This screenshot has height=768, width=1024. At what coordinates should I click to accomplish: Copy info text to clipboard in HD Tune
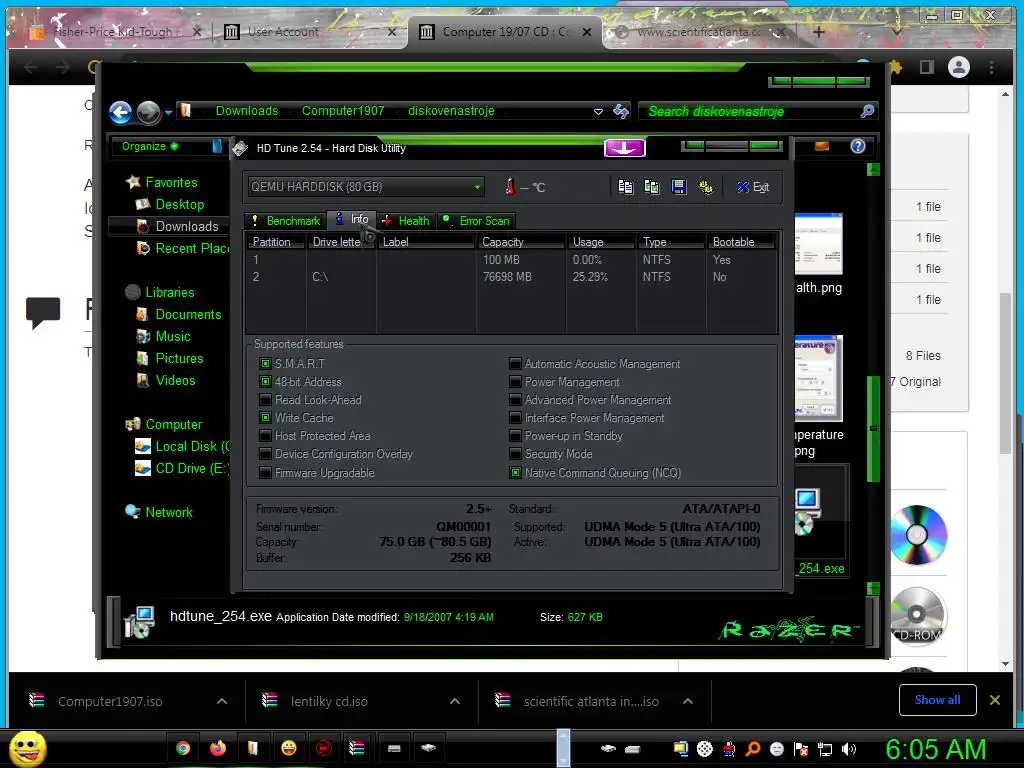coord(625,187)
